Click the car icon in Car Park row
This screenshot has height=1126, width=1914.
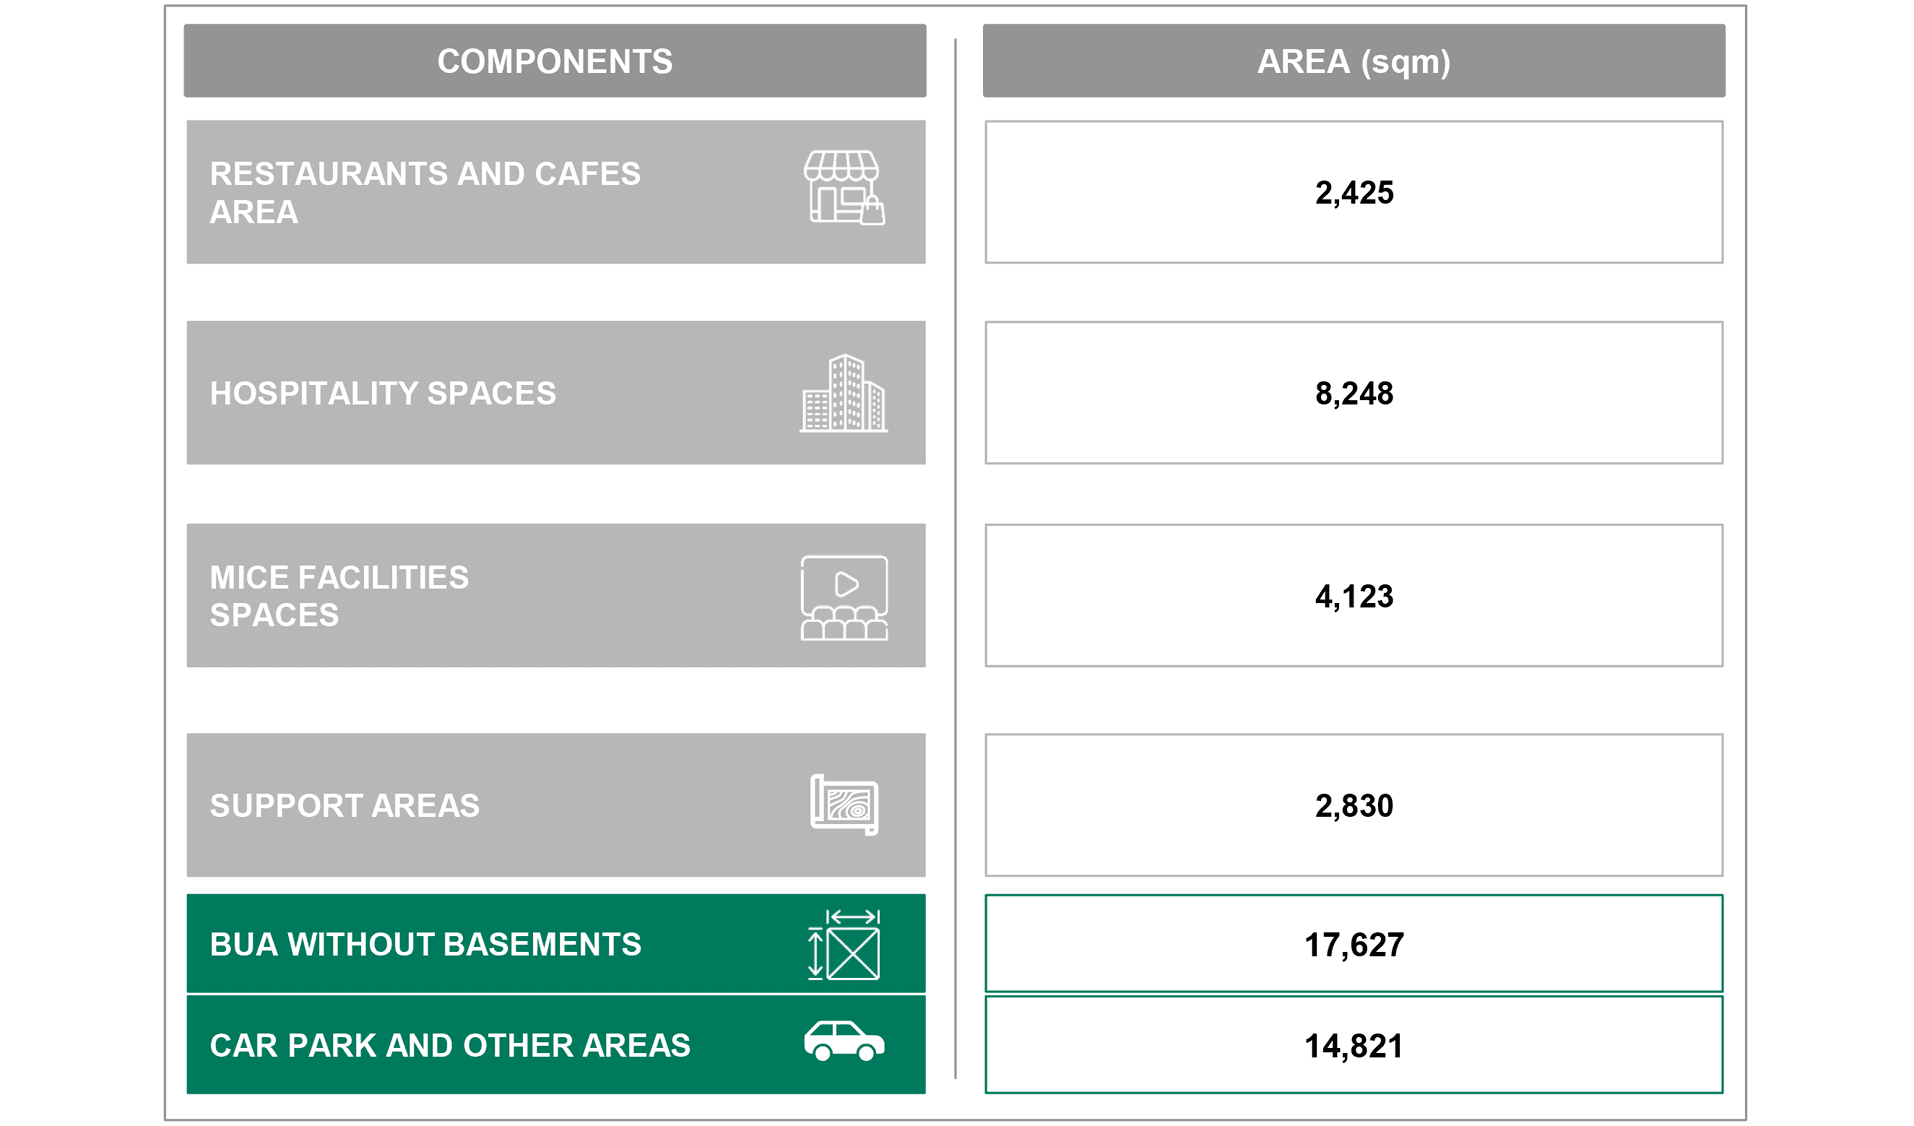click(x=843, y=1041)
